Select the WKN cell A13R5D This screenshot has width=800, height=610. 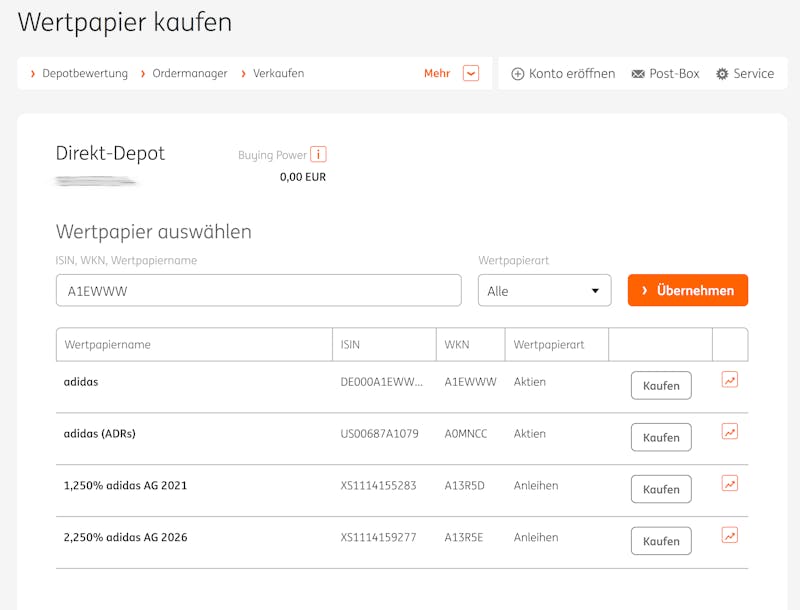tap(464, 486)
